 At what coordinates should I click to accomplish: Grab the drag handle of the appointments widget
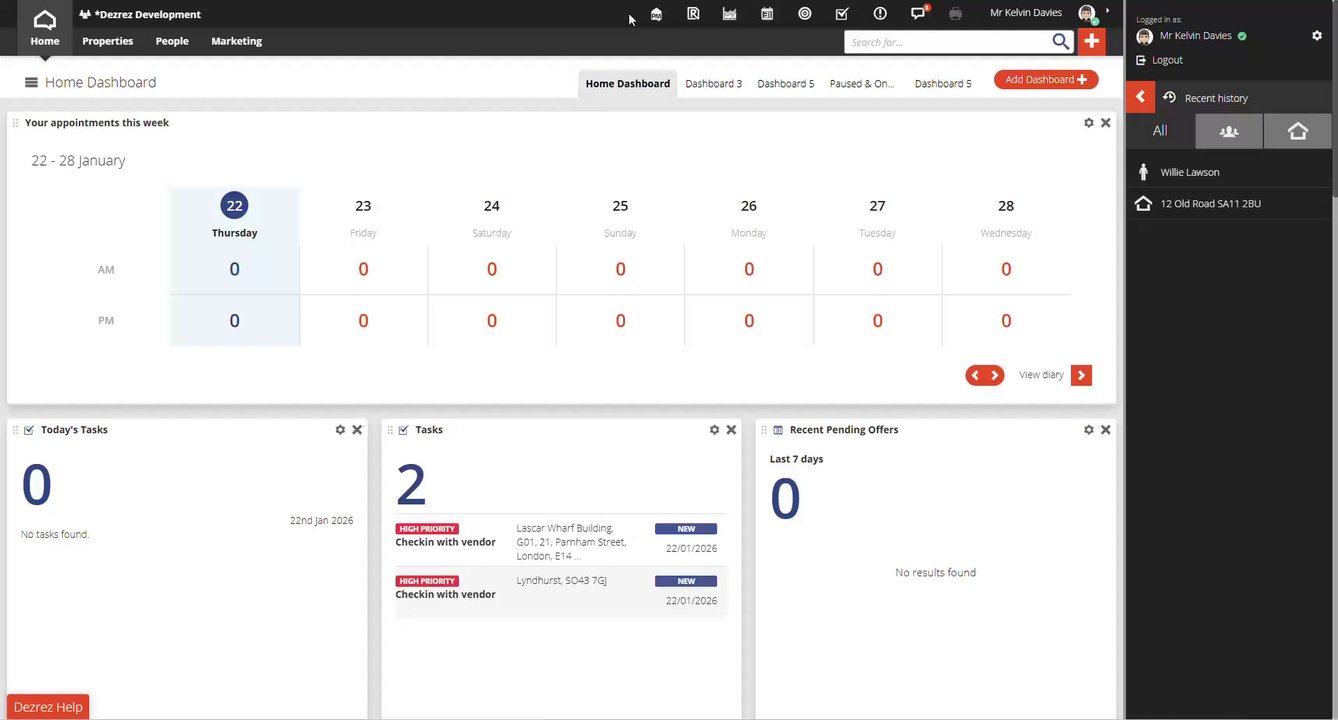click(x=16, y=123)
